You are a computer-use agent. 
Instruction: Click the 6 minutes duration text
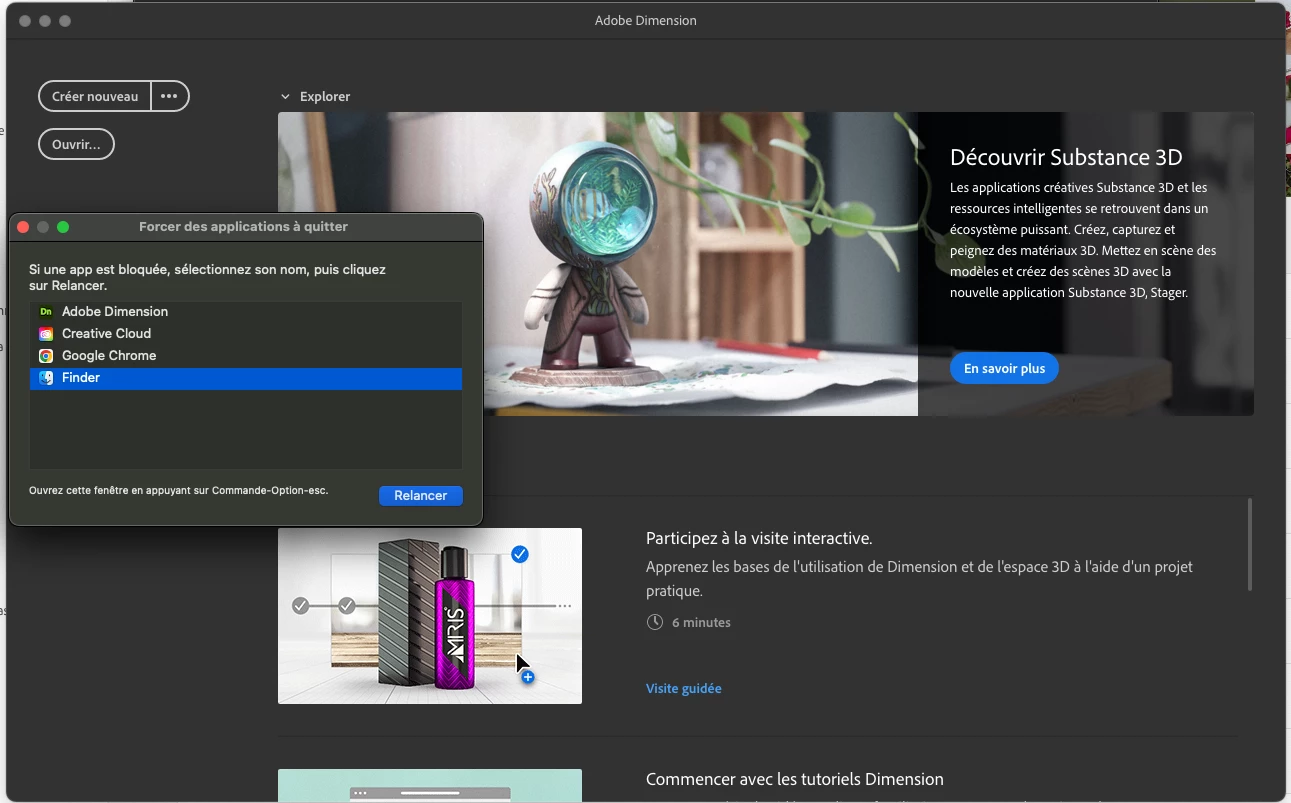pos(701,622)
